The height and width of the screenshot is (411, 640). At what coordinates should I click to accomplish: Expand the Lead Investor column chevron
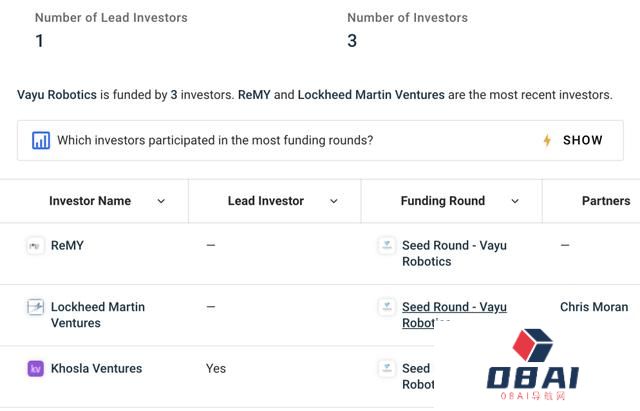333,201
